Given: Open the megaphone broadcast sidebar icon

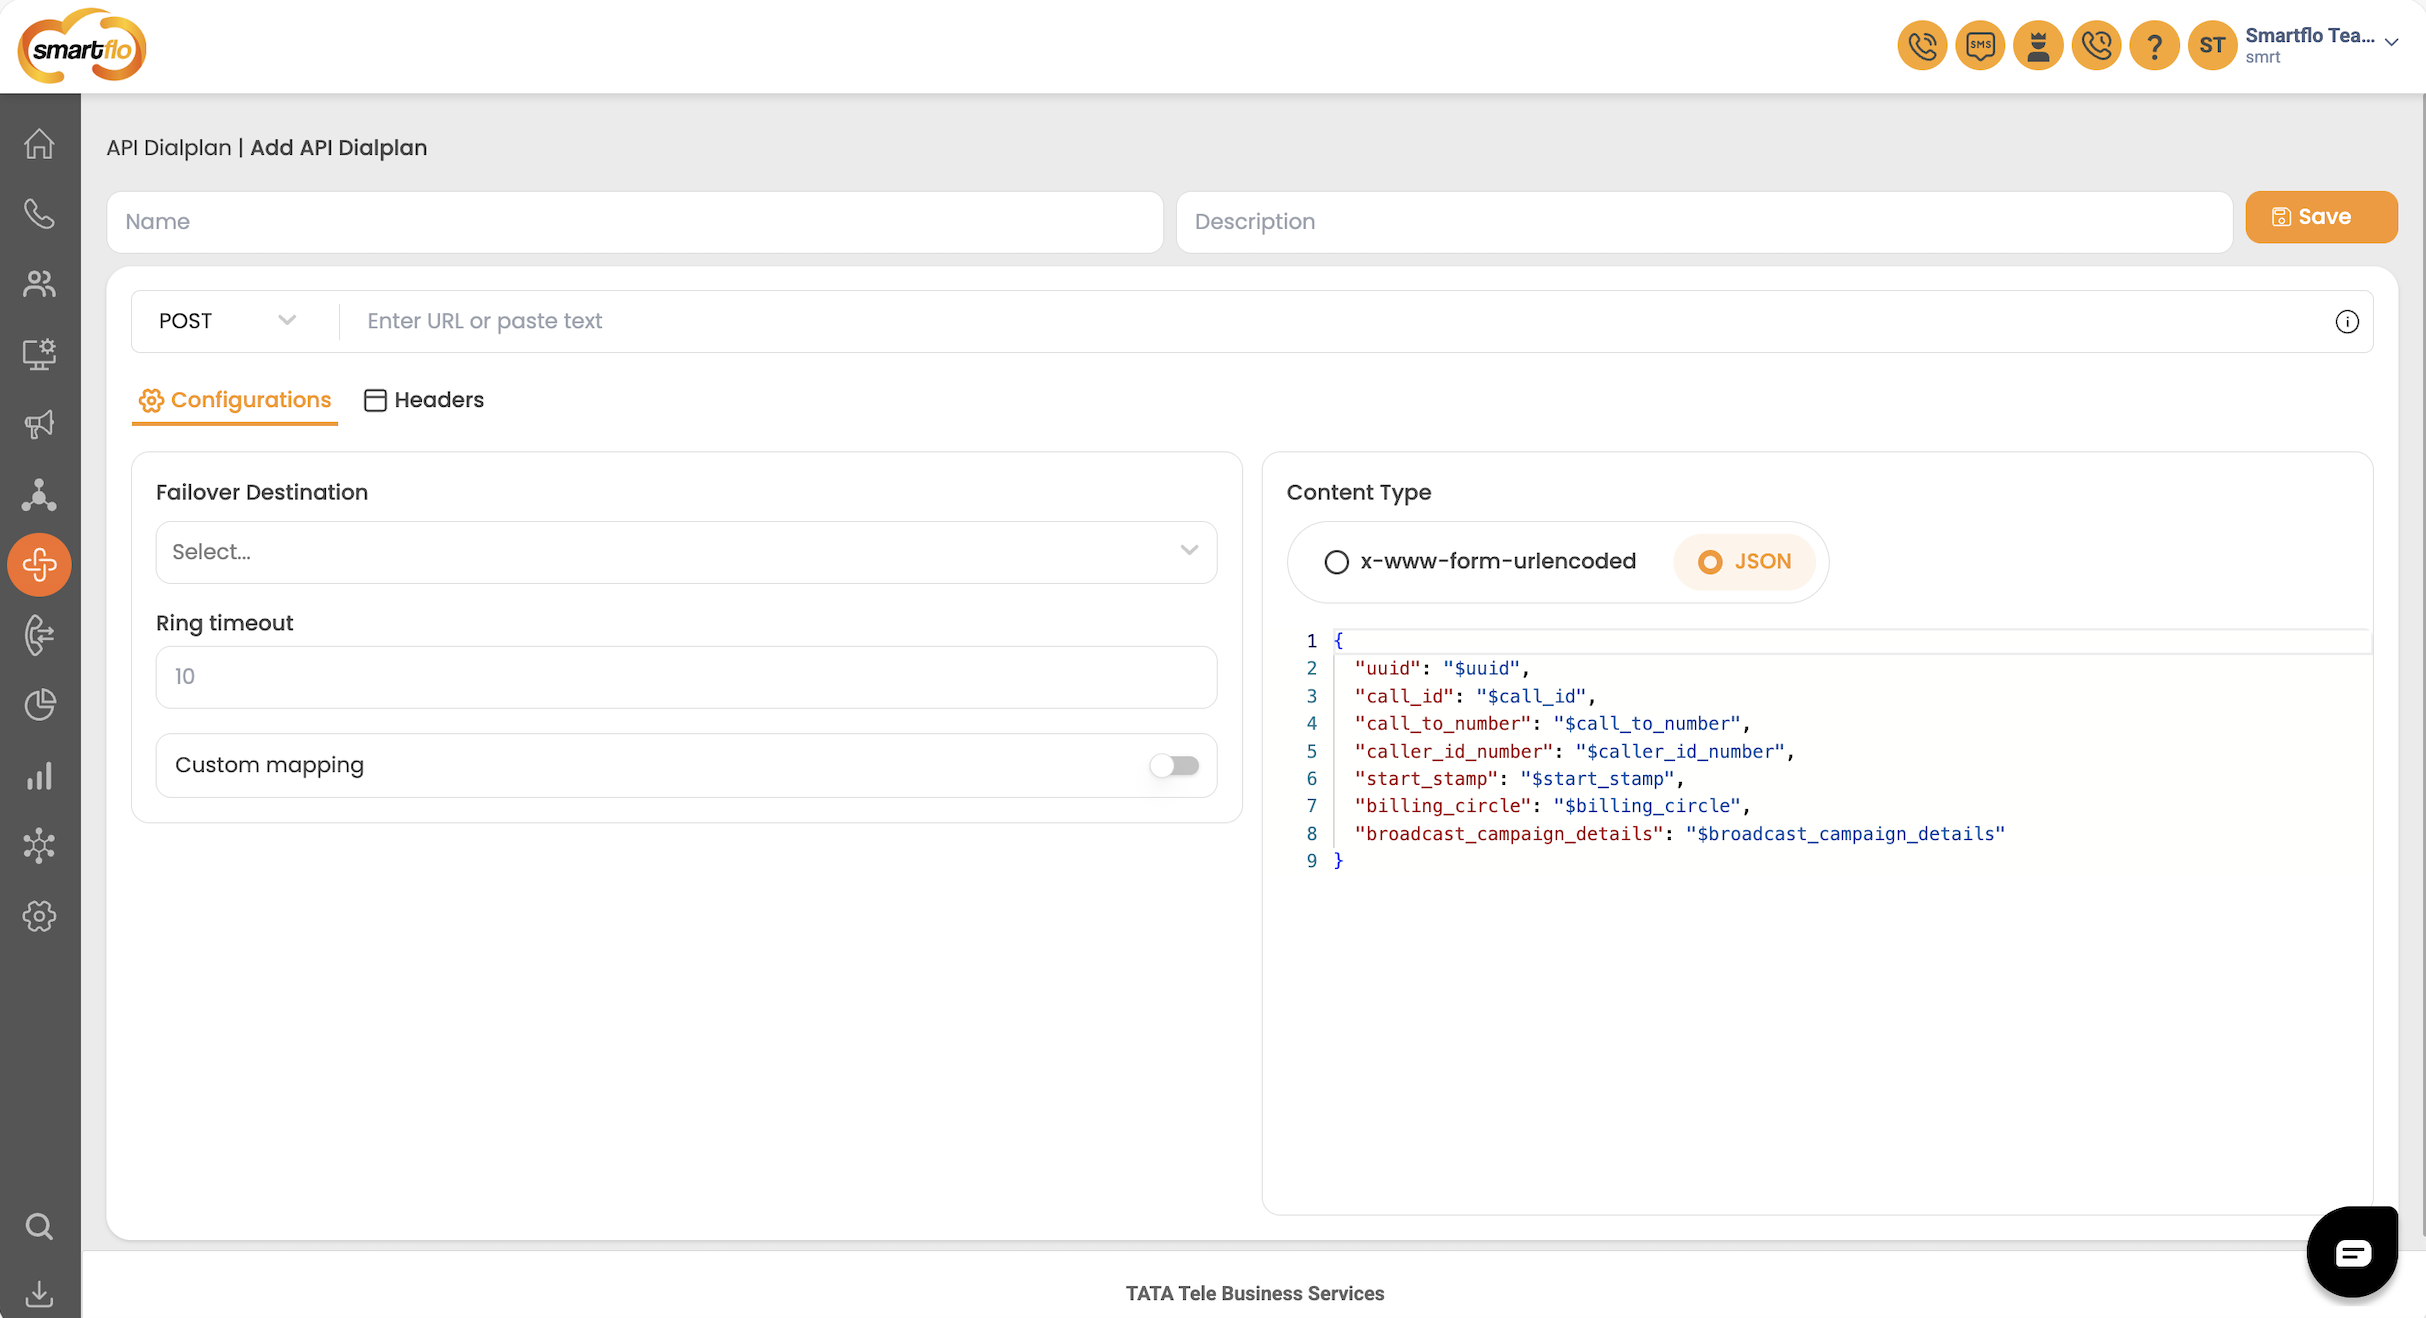Looking at the screenshot, I should (x=39, y=424).
